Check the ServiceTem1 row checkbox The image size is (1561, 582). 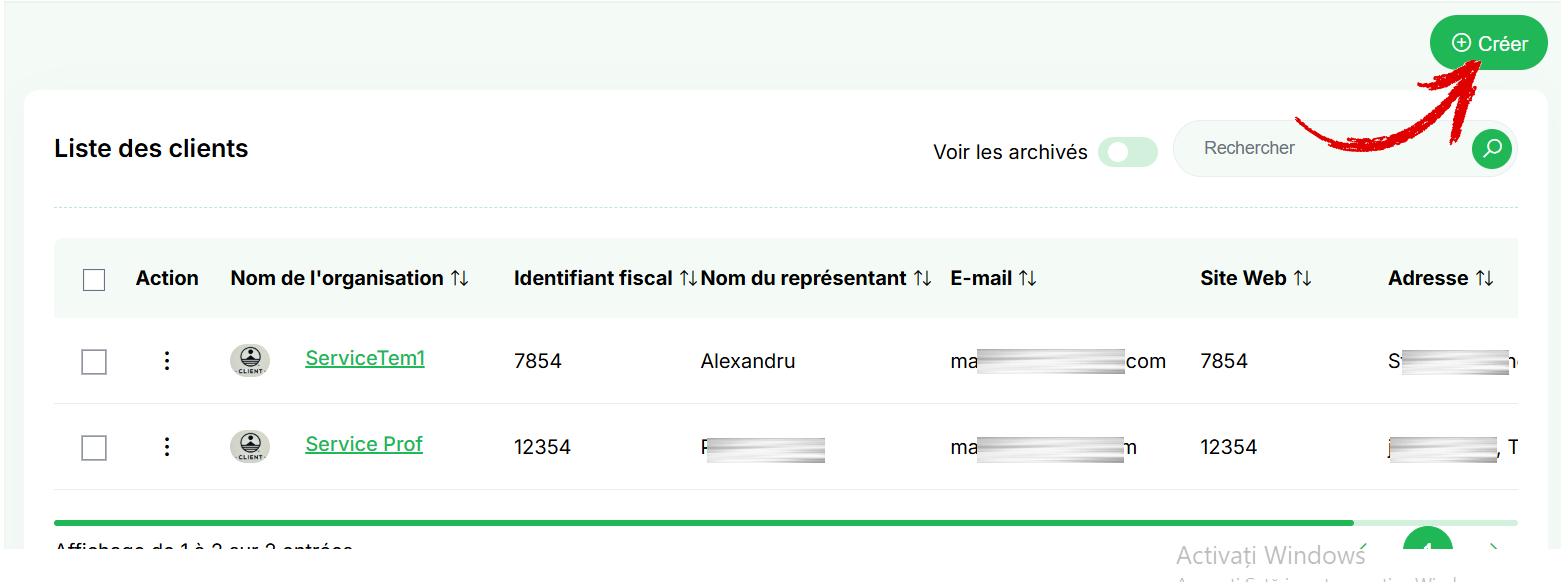point(94,362)
